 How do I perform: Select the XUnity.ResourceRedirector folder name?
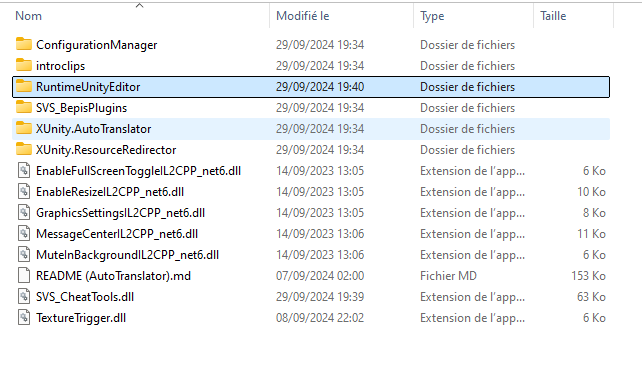tap(106, 150)
